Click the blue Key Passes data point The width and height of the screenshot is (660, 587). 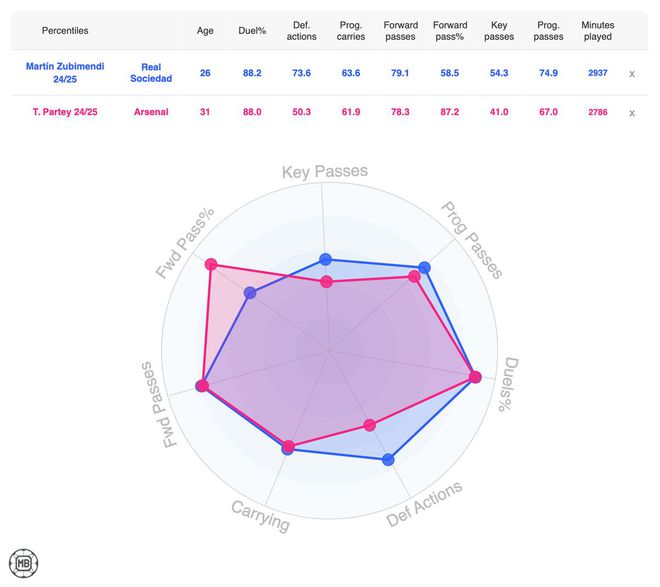point(325,259)
